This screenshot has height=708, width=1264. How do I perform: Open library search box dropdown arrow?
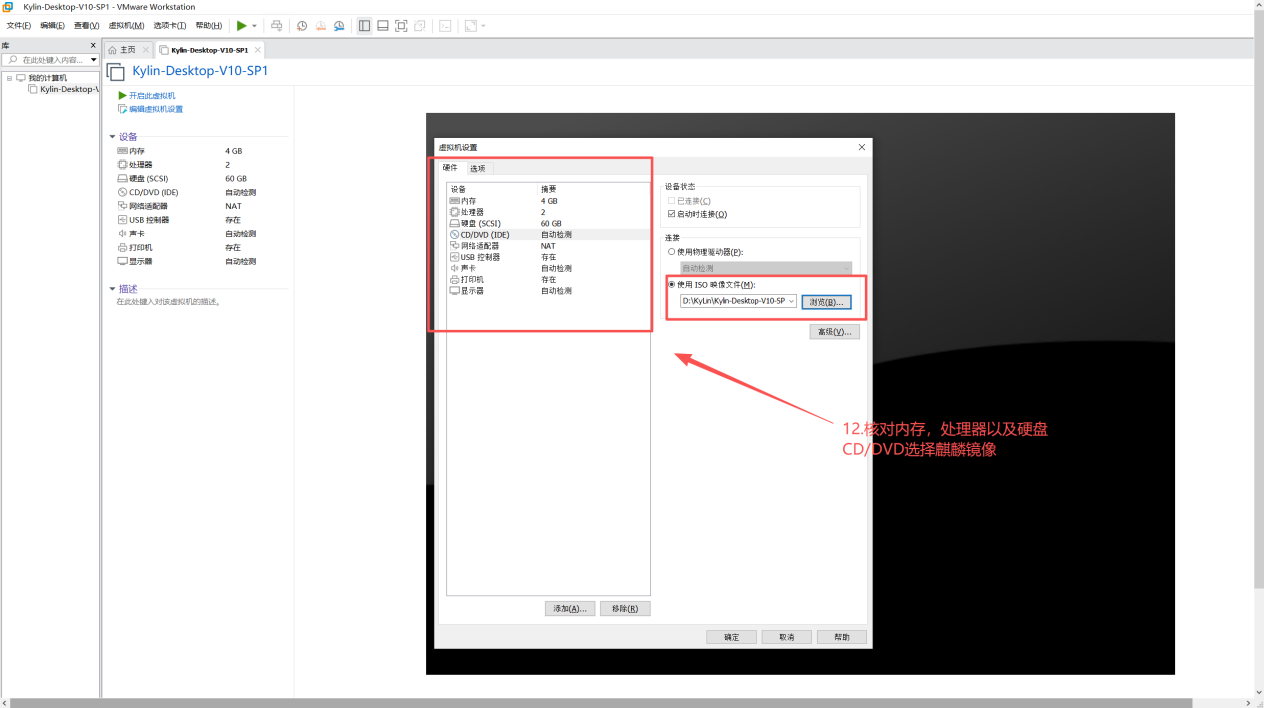tap(93, 60)
